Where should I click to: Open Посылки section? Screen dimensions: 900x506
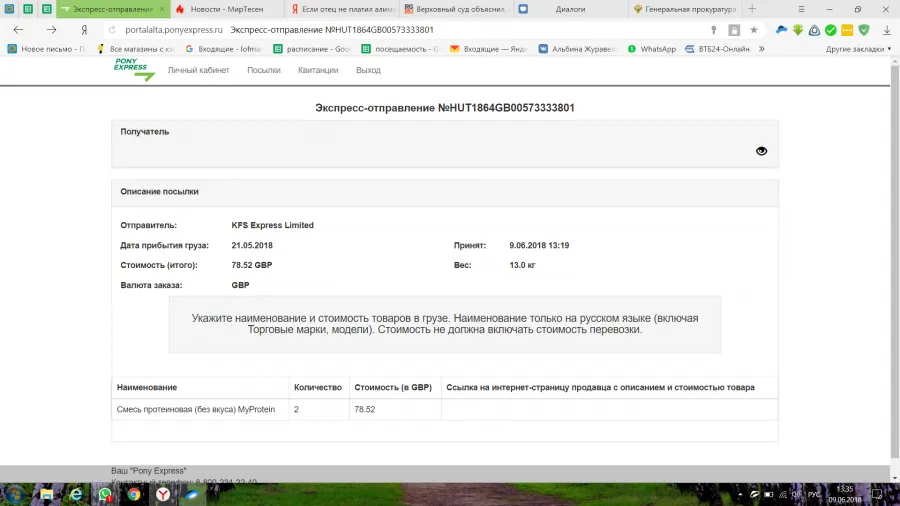(264, 70)
